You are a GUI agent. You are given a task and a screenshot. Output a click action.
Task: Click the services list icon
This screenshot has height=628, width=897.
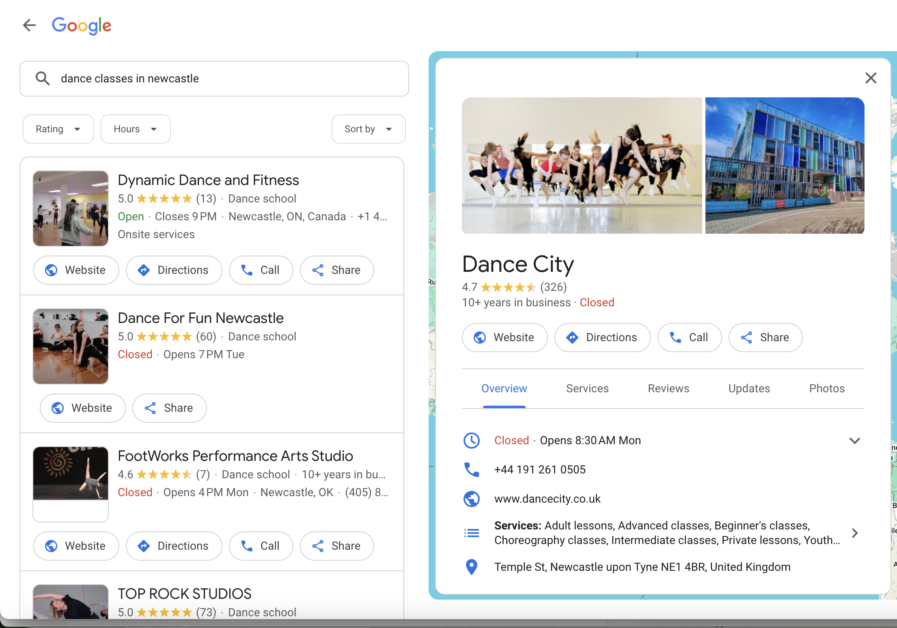pyautogui.click(x=471, y=533)
